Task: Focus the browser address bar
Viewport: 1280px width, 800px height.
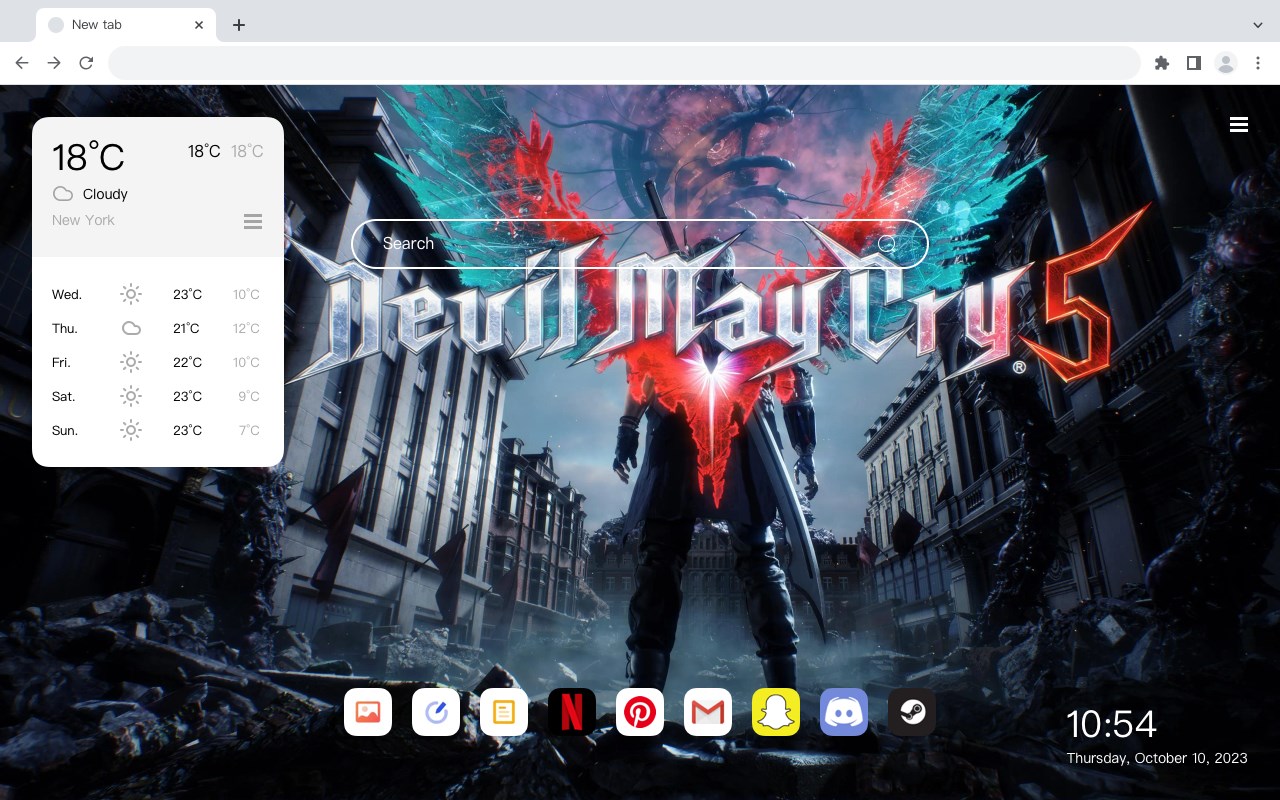Action: tap(624, 63)
